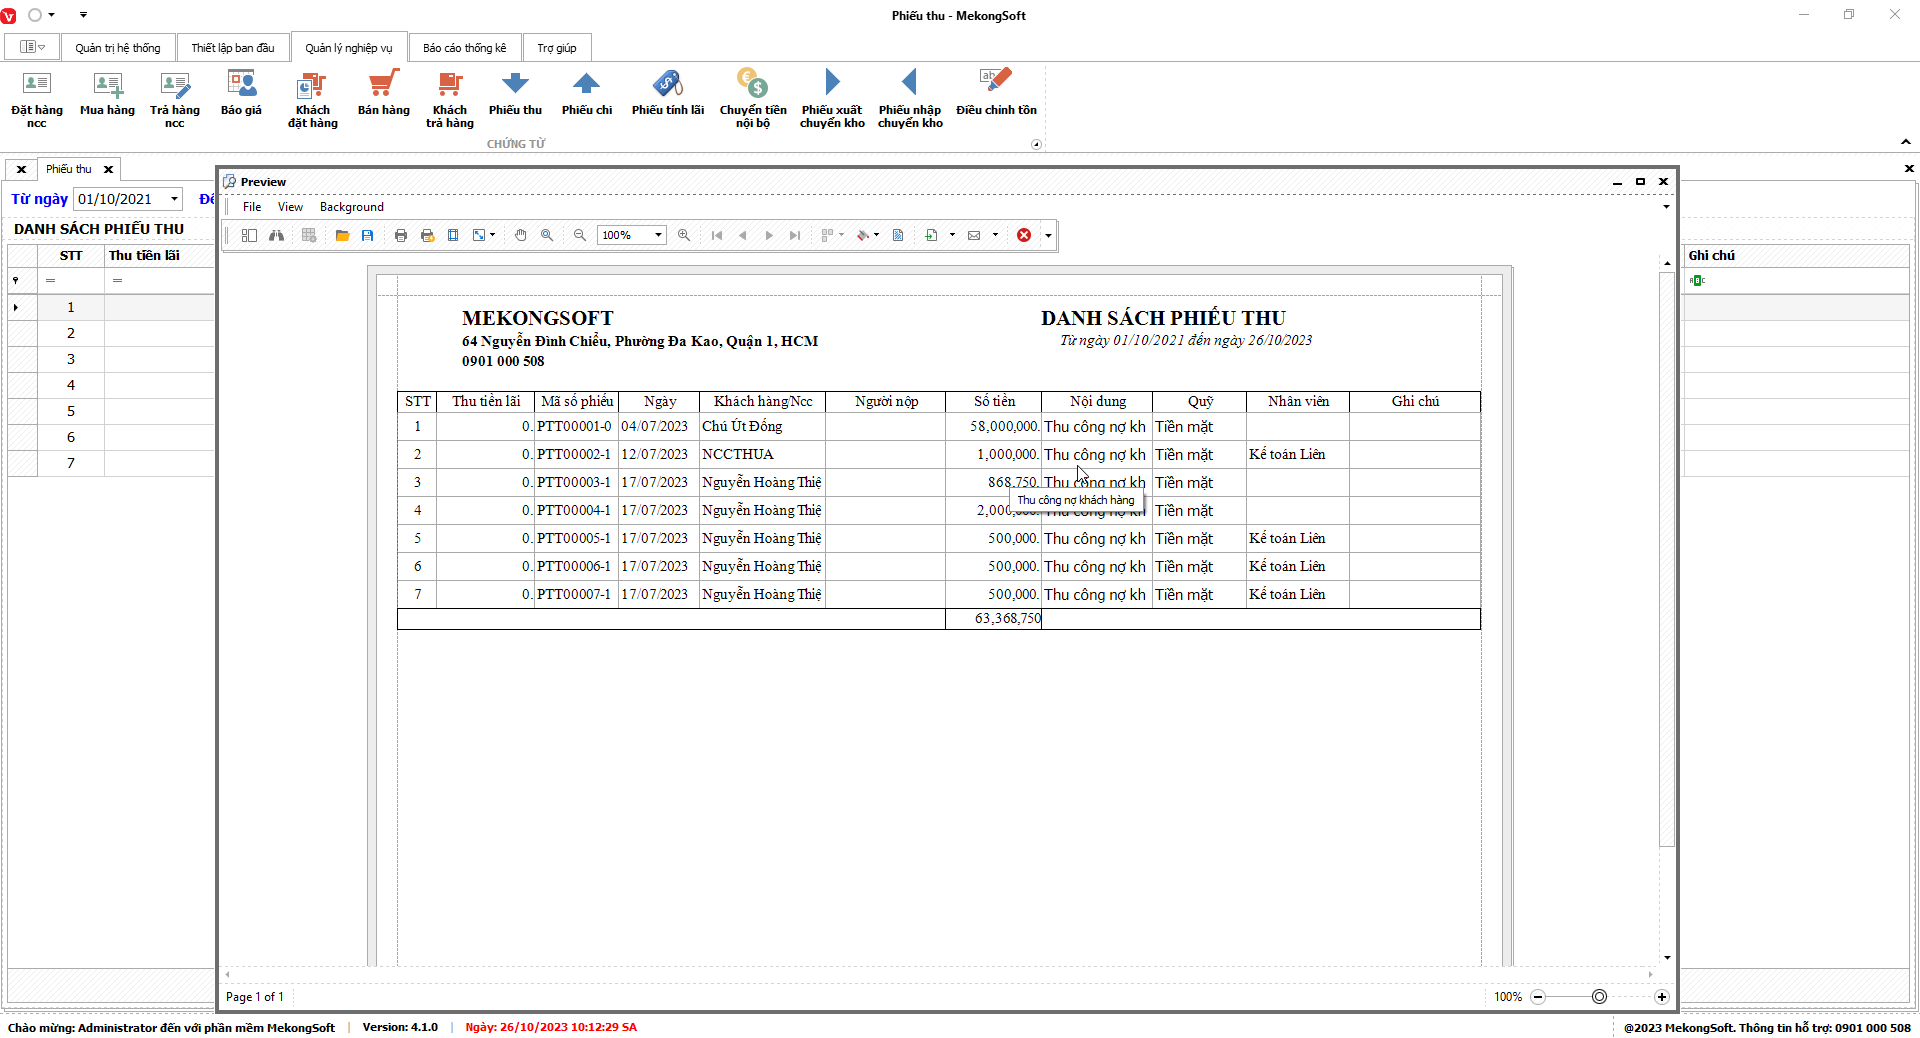Open the Chuyển tiền nội bộ icon
This screenshot has width=1920, height=1038.
[x=752, y=97]
